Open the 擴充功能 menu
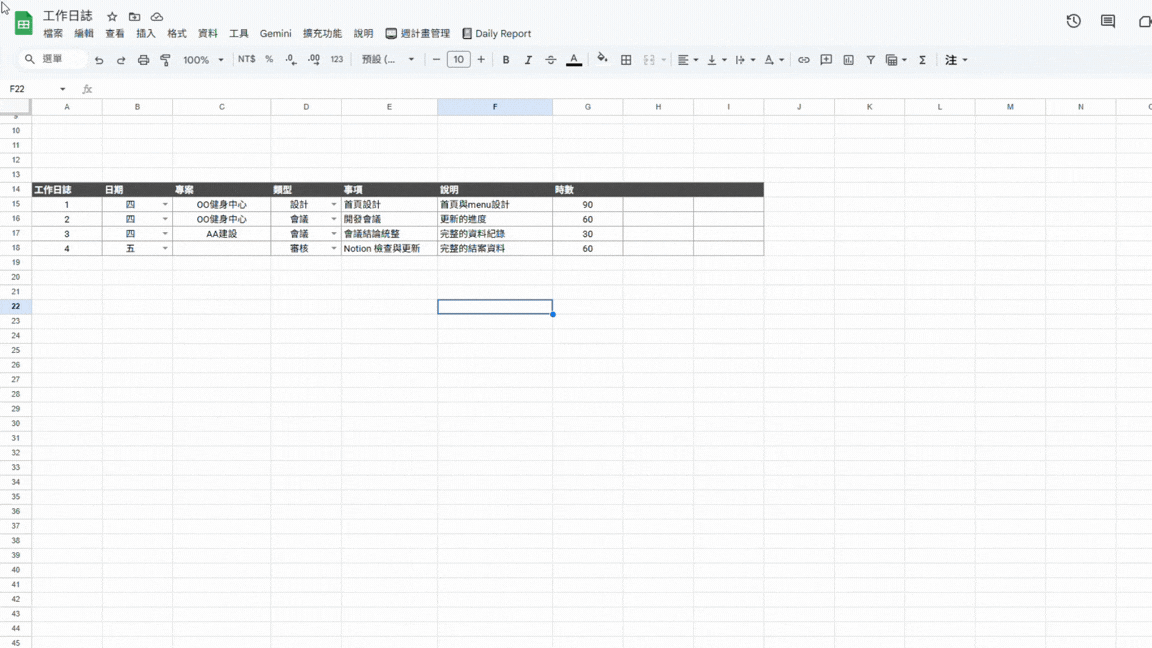 [322, 34]
